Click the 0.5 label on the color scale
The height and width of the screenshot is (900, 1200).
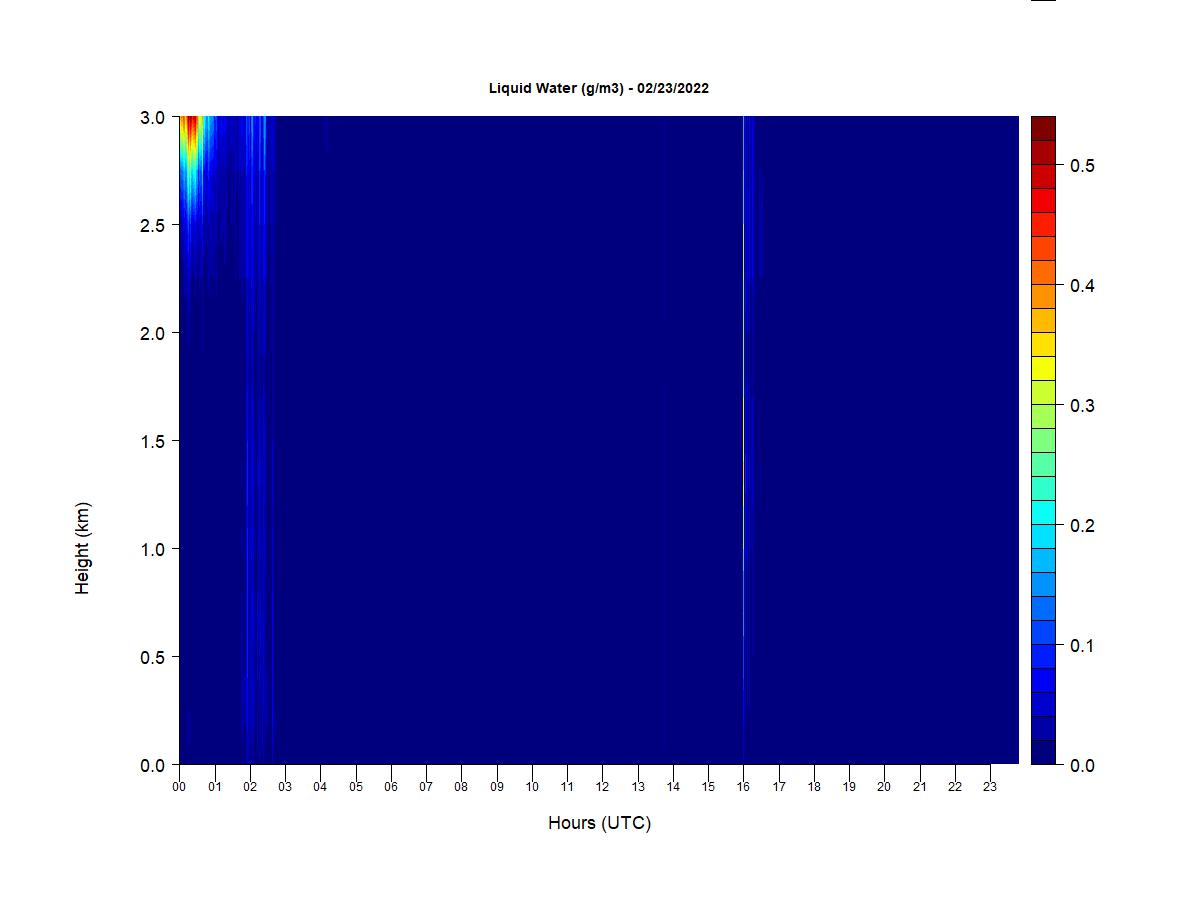(1082, 165)
